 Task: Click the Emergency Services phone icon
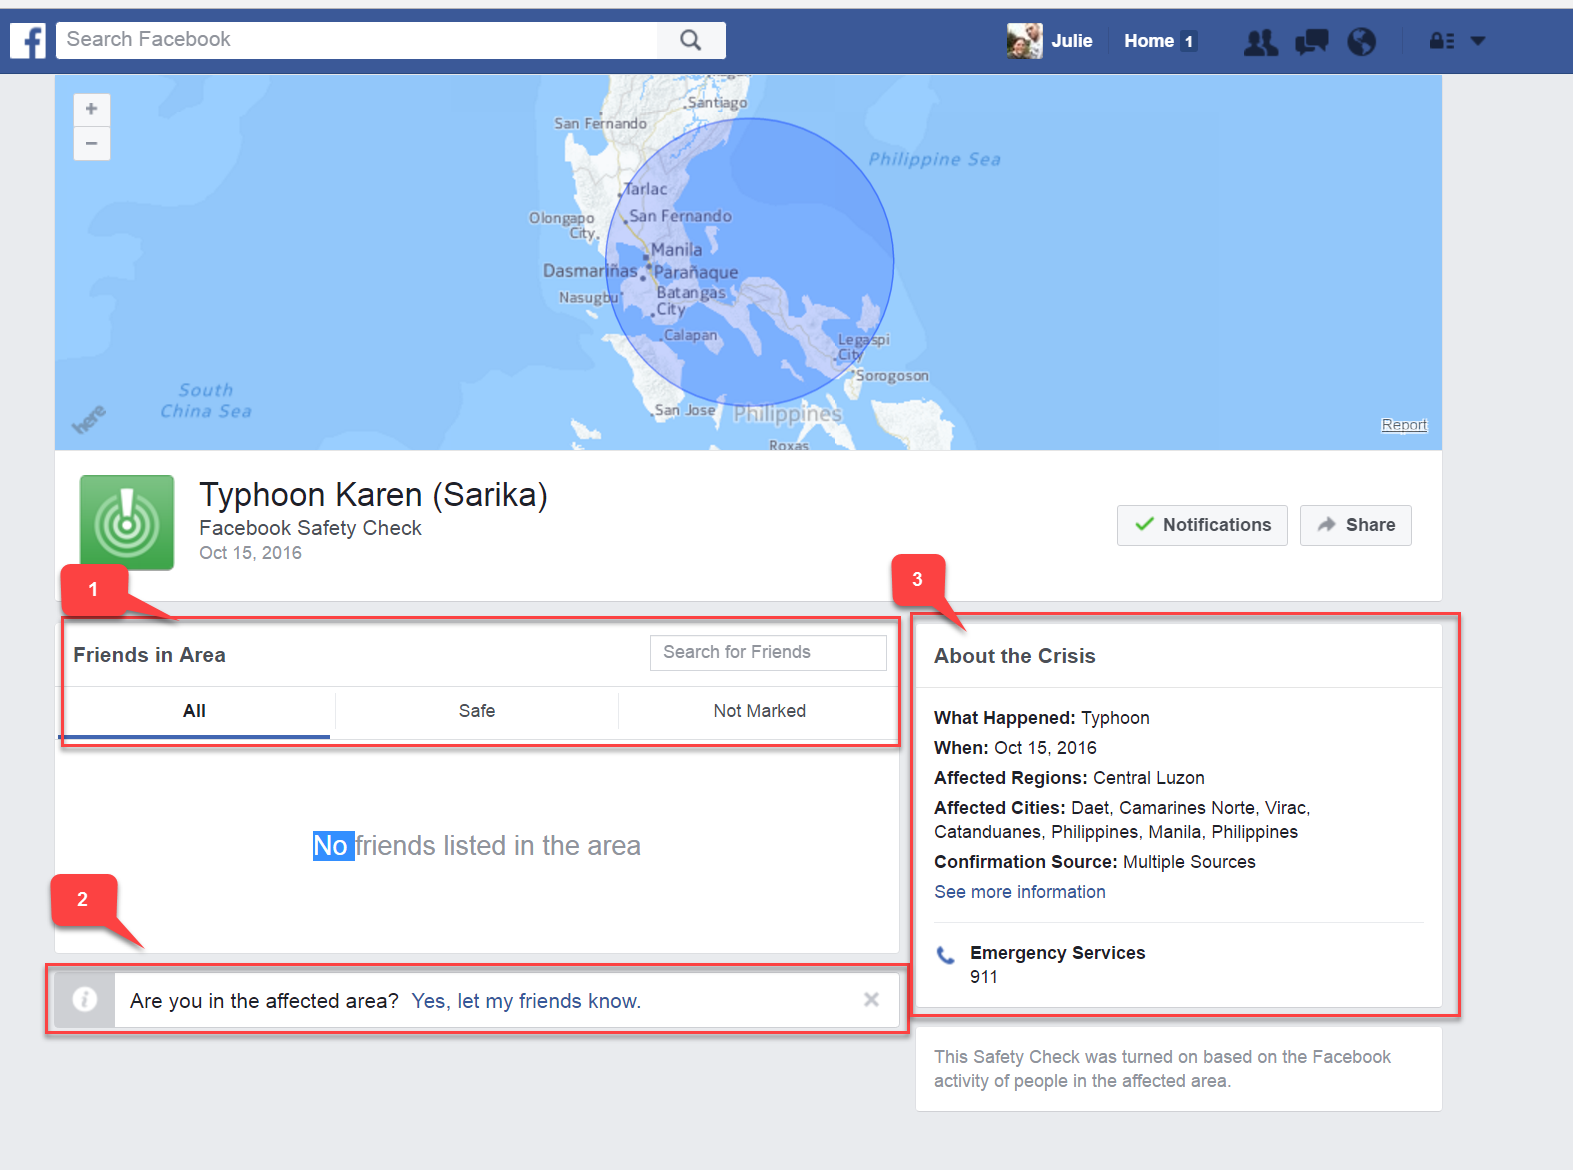(x=945, y=955)
